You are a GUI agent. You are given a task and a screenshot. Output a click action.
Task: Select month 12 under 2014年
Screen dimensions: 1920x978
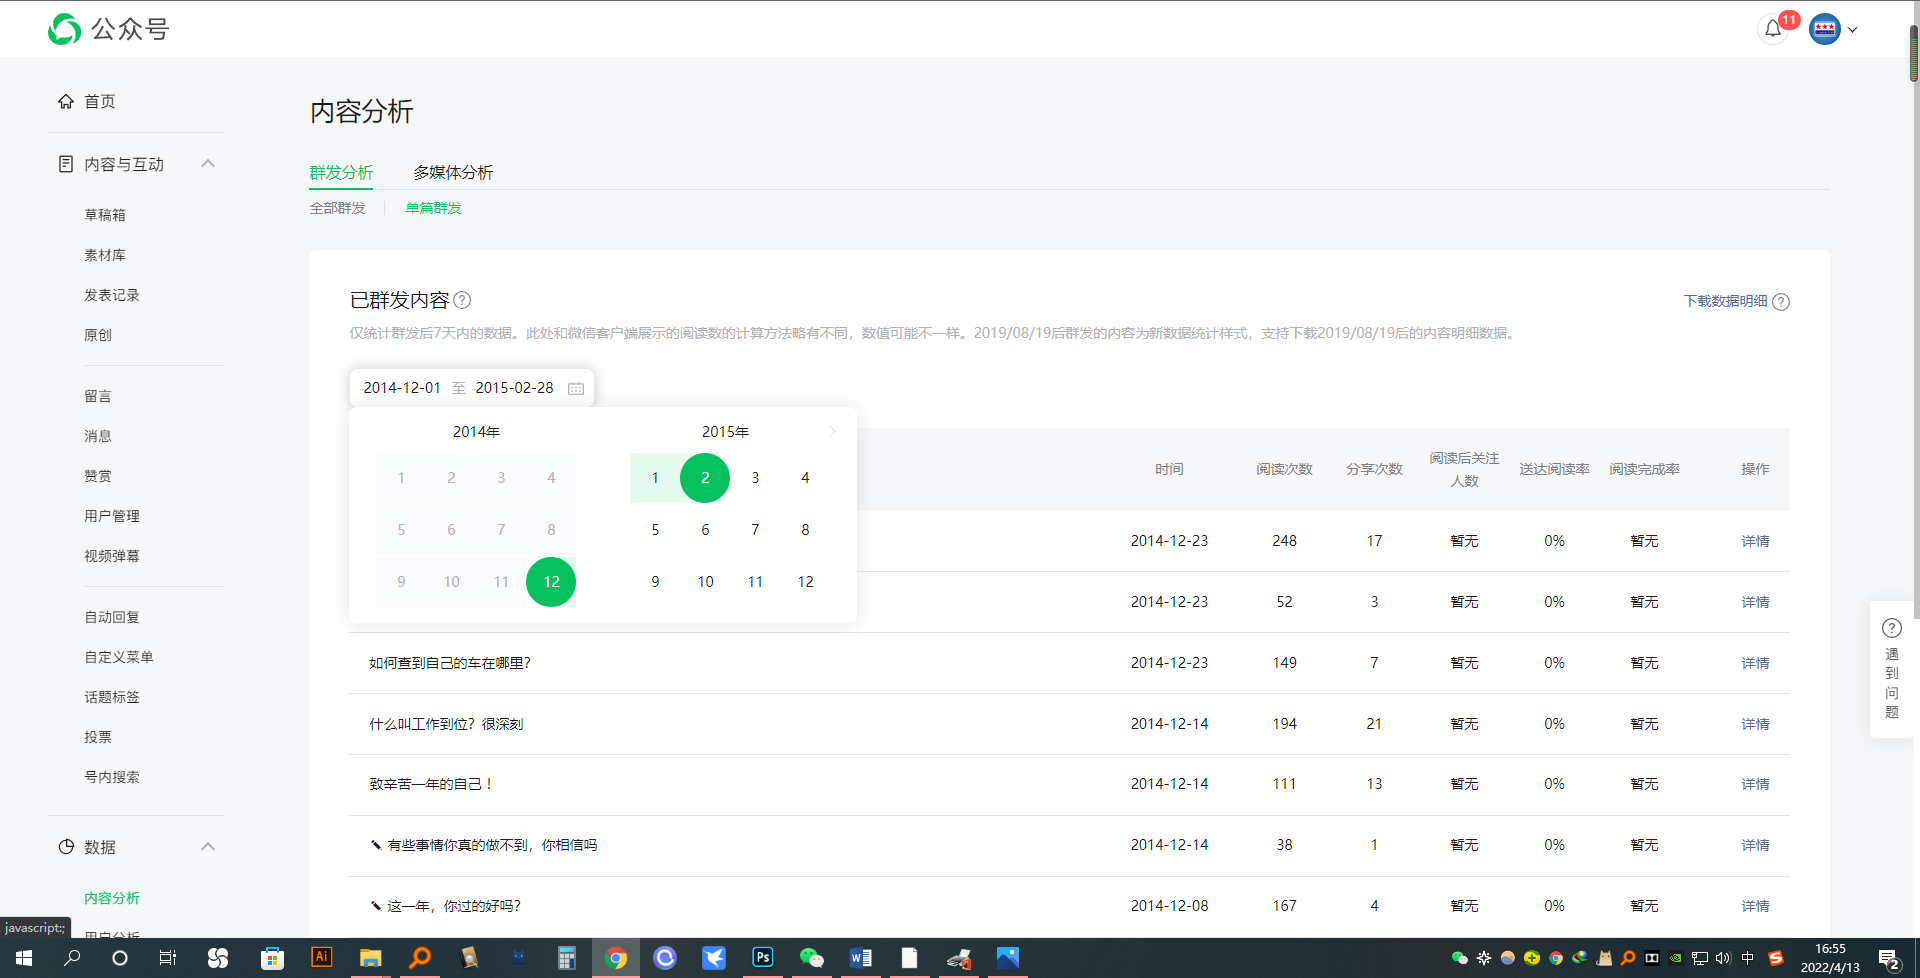pos(551,582)
